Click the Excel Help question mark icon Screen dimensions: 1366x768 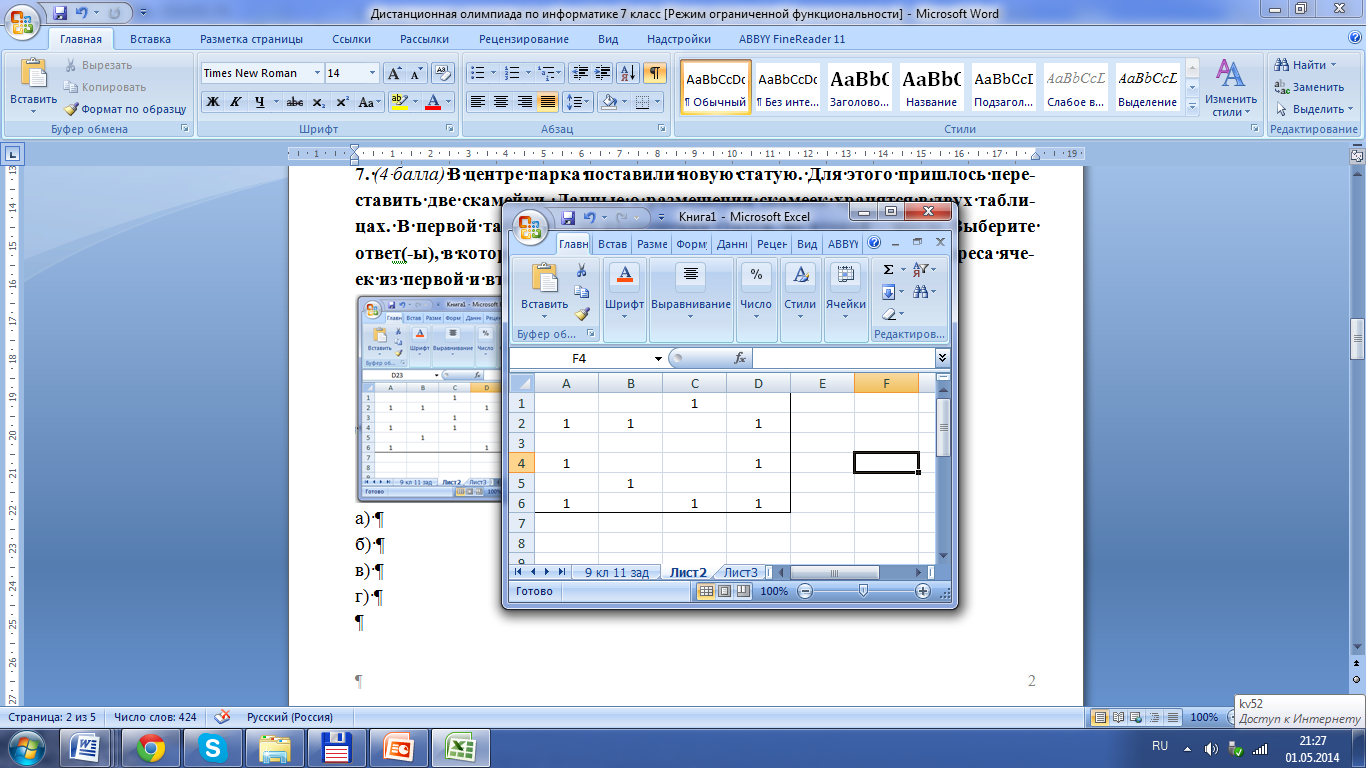click(x=873, y=243)
